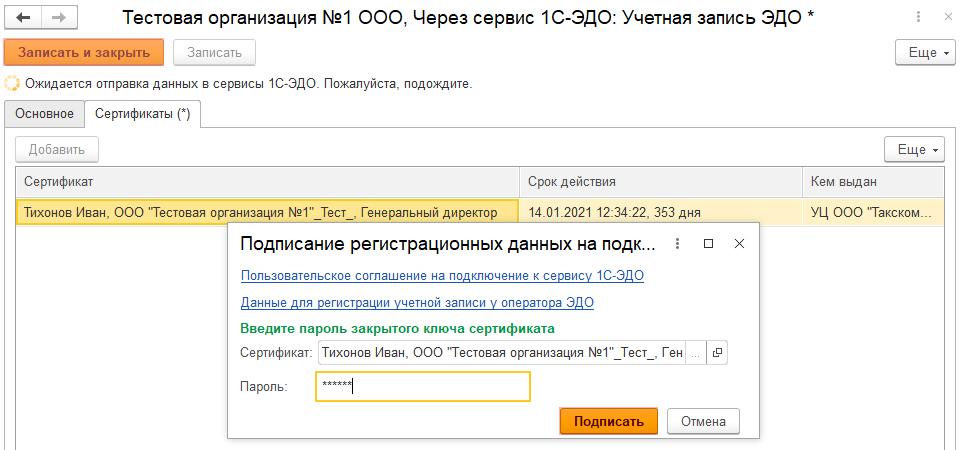Open certificate details via the open-form icon
The image size is (960, 450).
point(718,353)
